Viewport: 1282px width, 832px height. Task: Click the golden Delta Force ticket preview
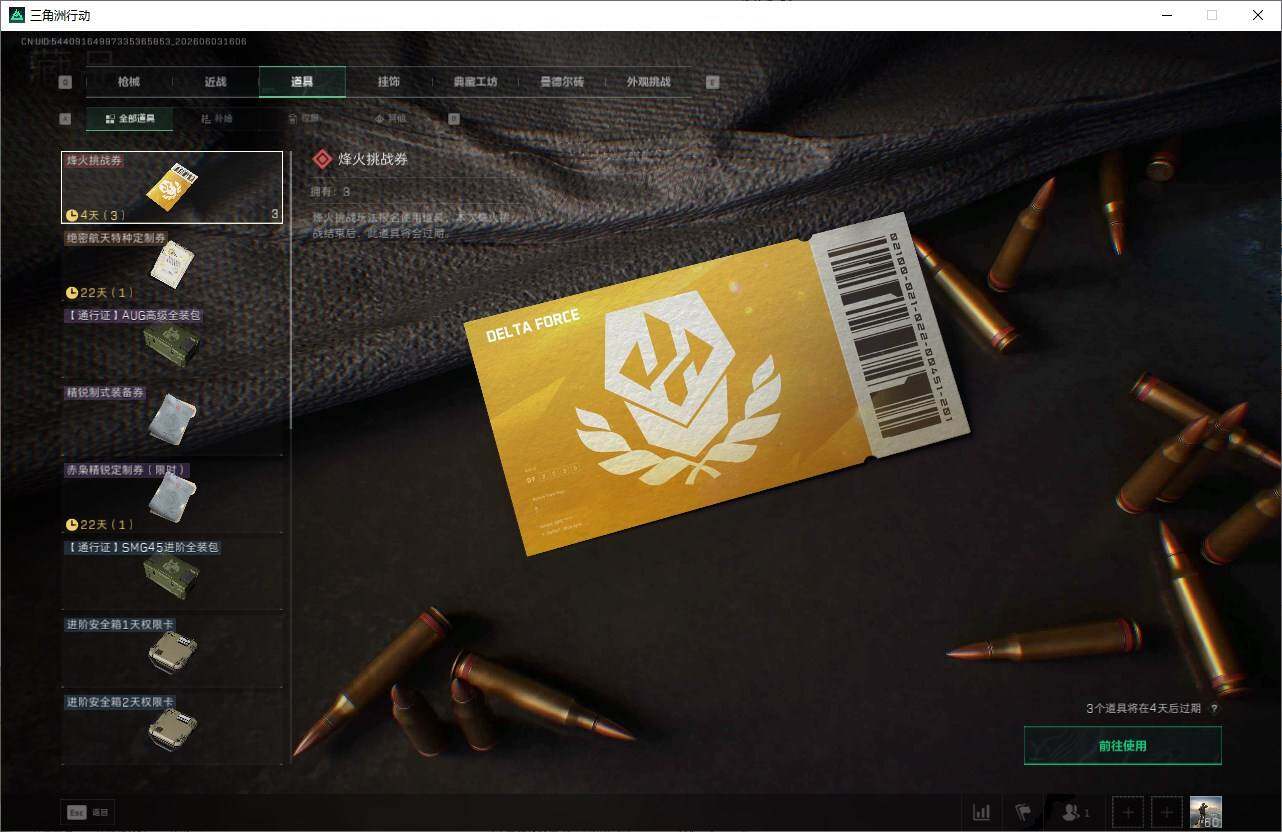[x=718, y=382]
